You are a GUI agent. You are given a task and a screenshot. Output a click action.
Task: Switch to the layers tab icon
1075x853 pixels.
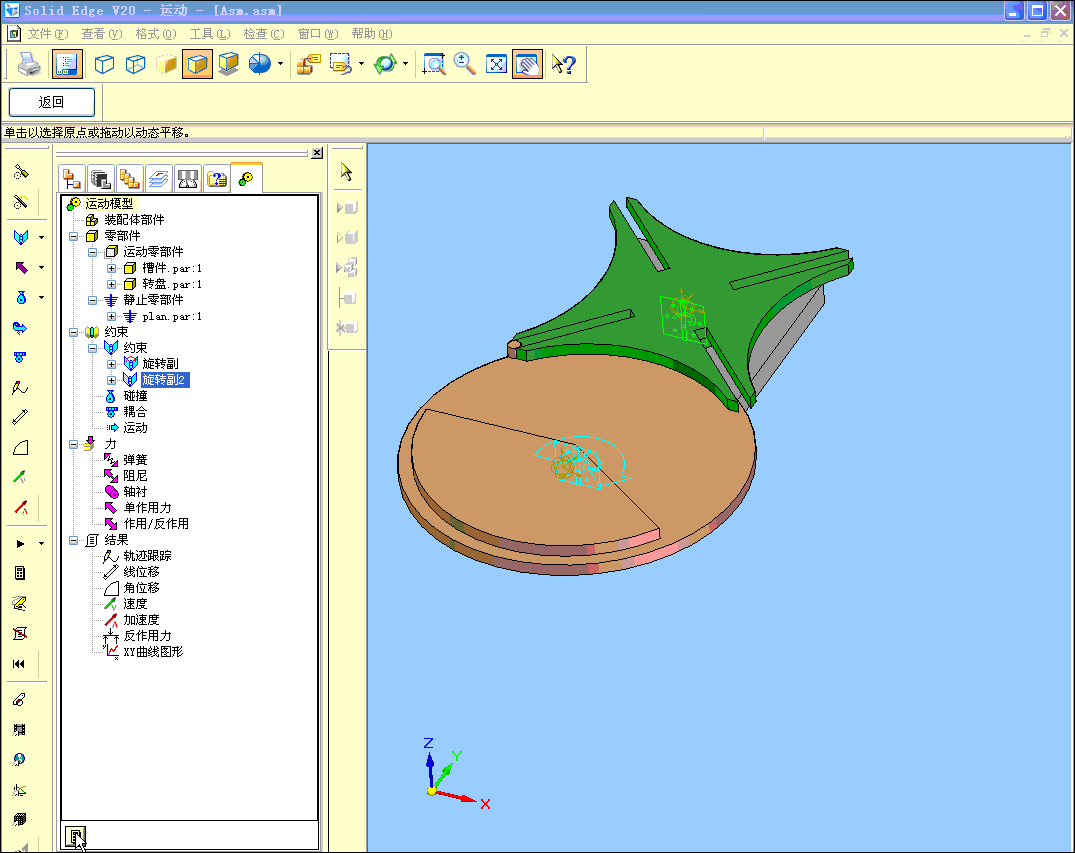tap(158, 179)
